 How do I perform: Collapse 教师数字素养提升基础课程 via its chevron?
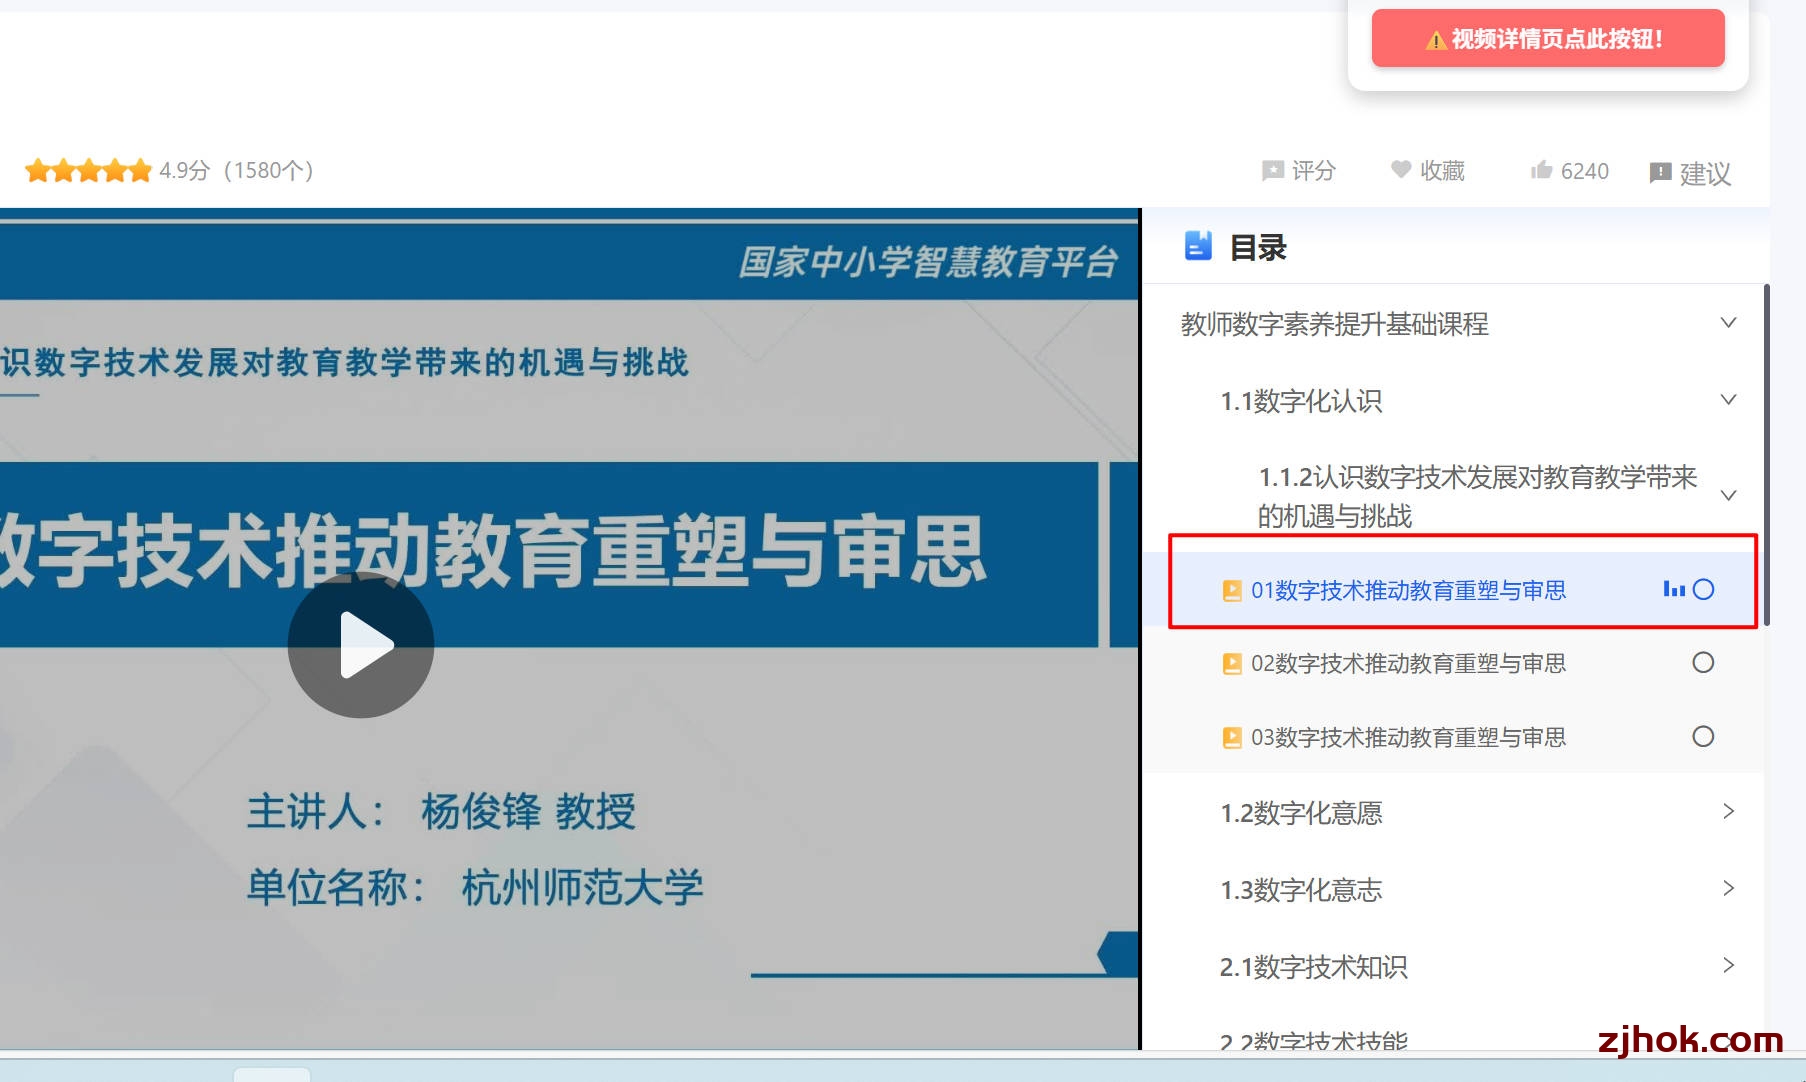click(1728, 322)
